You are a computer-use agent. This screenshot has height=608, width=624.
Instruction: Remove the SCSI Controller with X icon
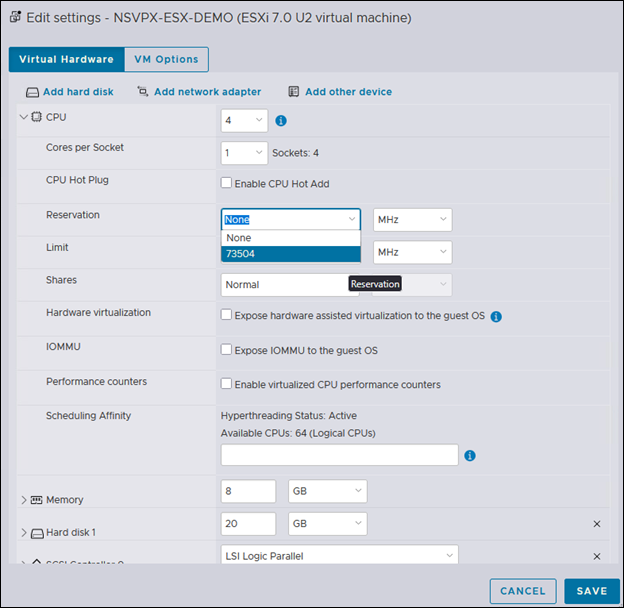point(597,556)
